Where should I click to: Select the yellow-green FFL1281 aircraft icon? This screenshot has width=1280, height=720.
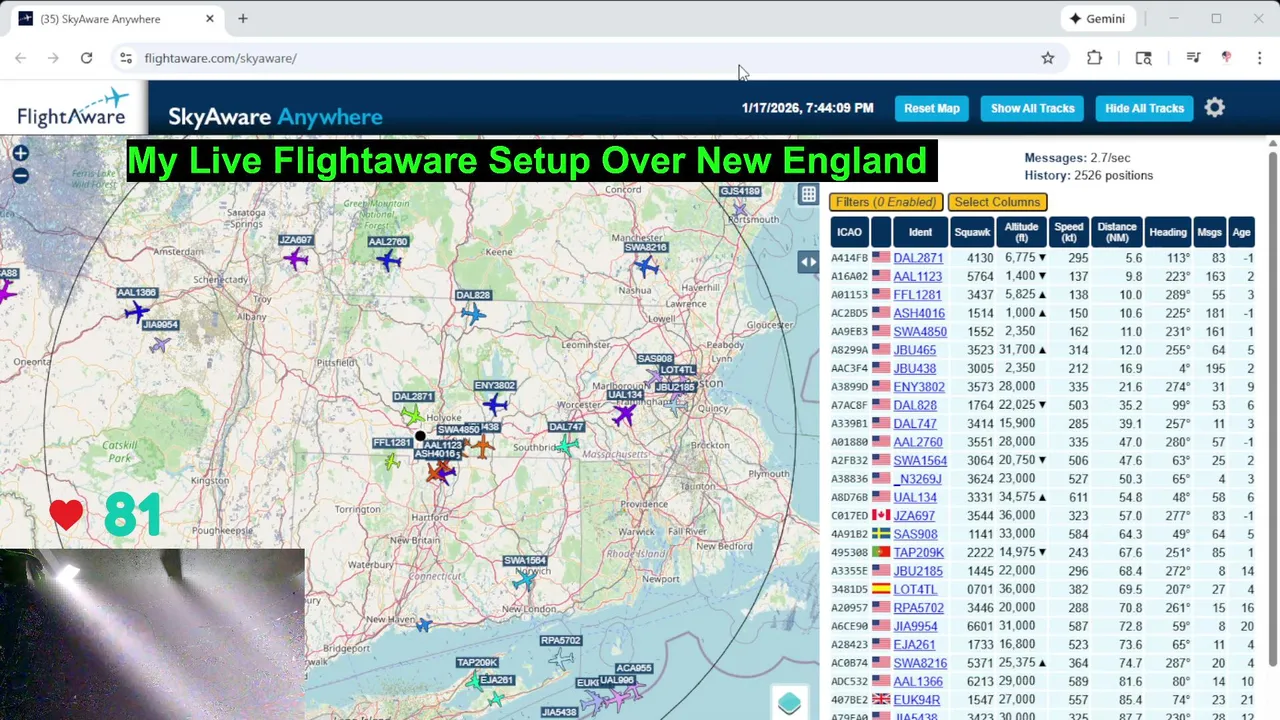coord(392,461)
